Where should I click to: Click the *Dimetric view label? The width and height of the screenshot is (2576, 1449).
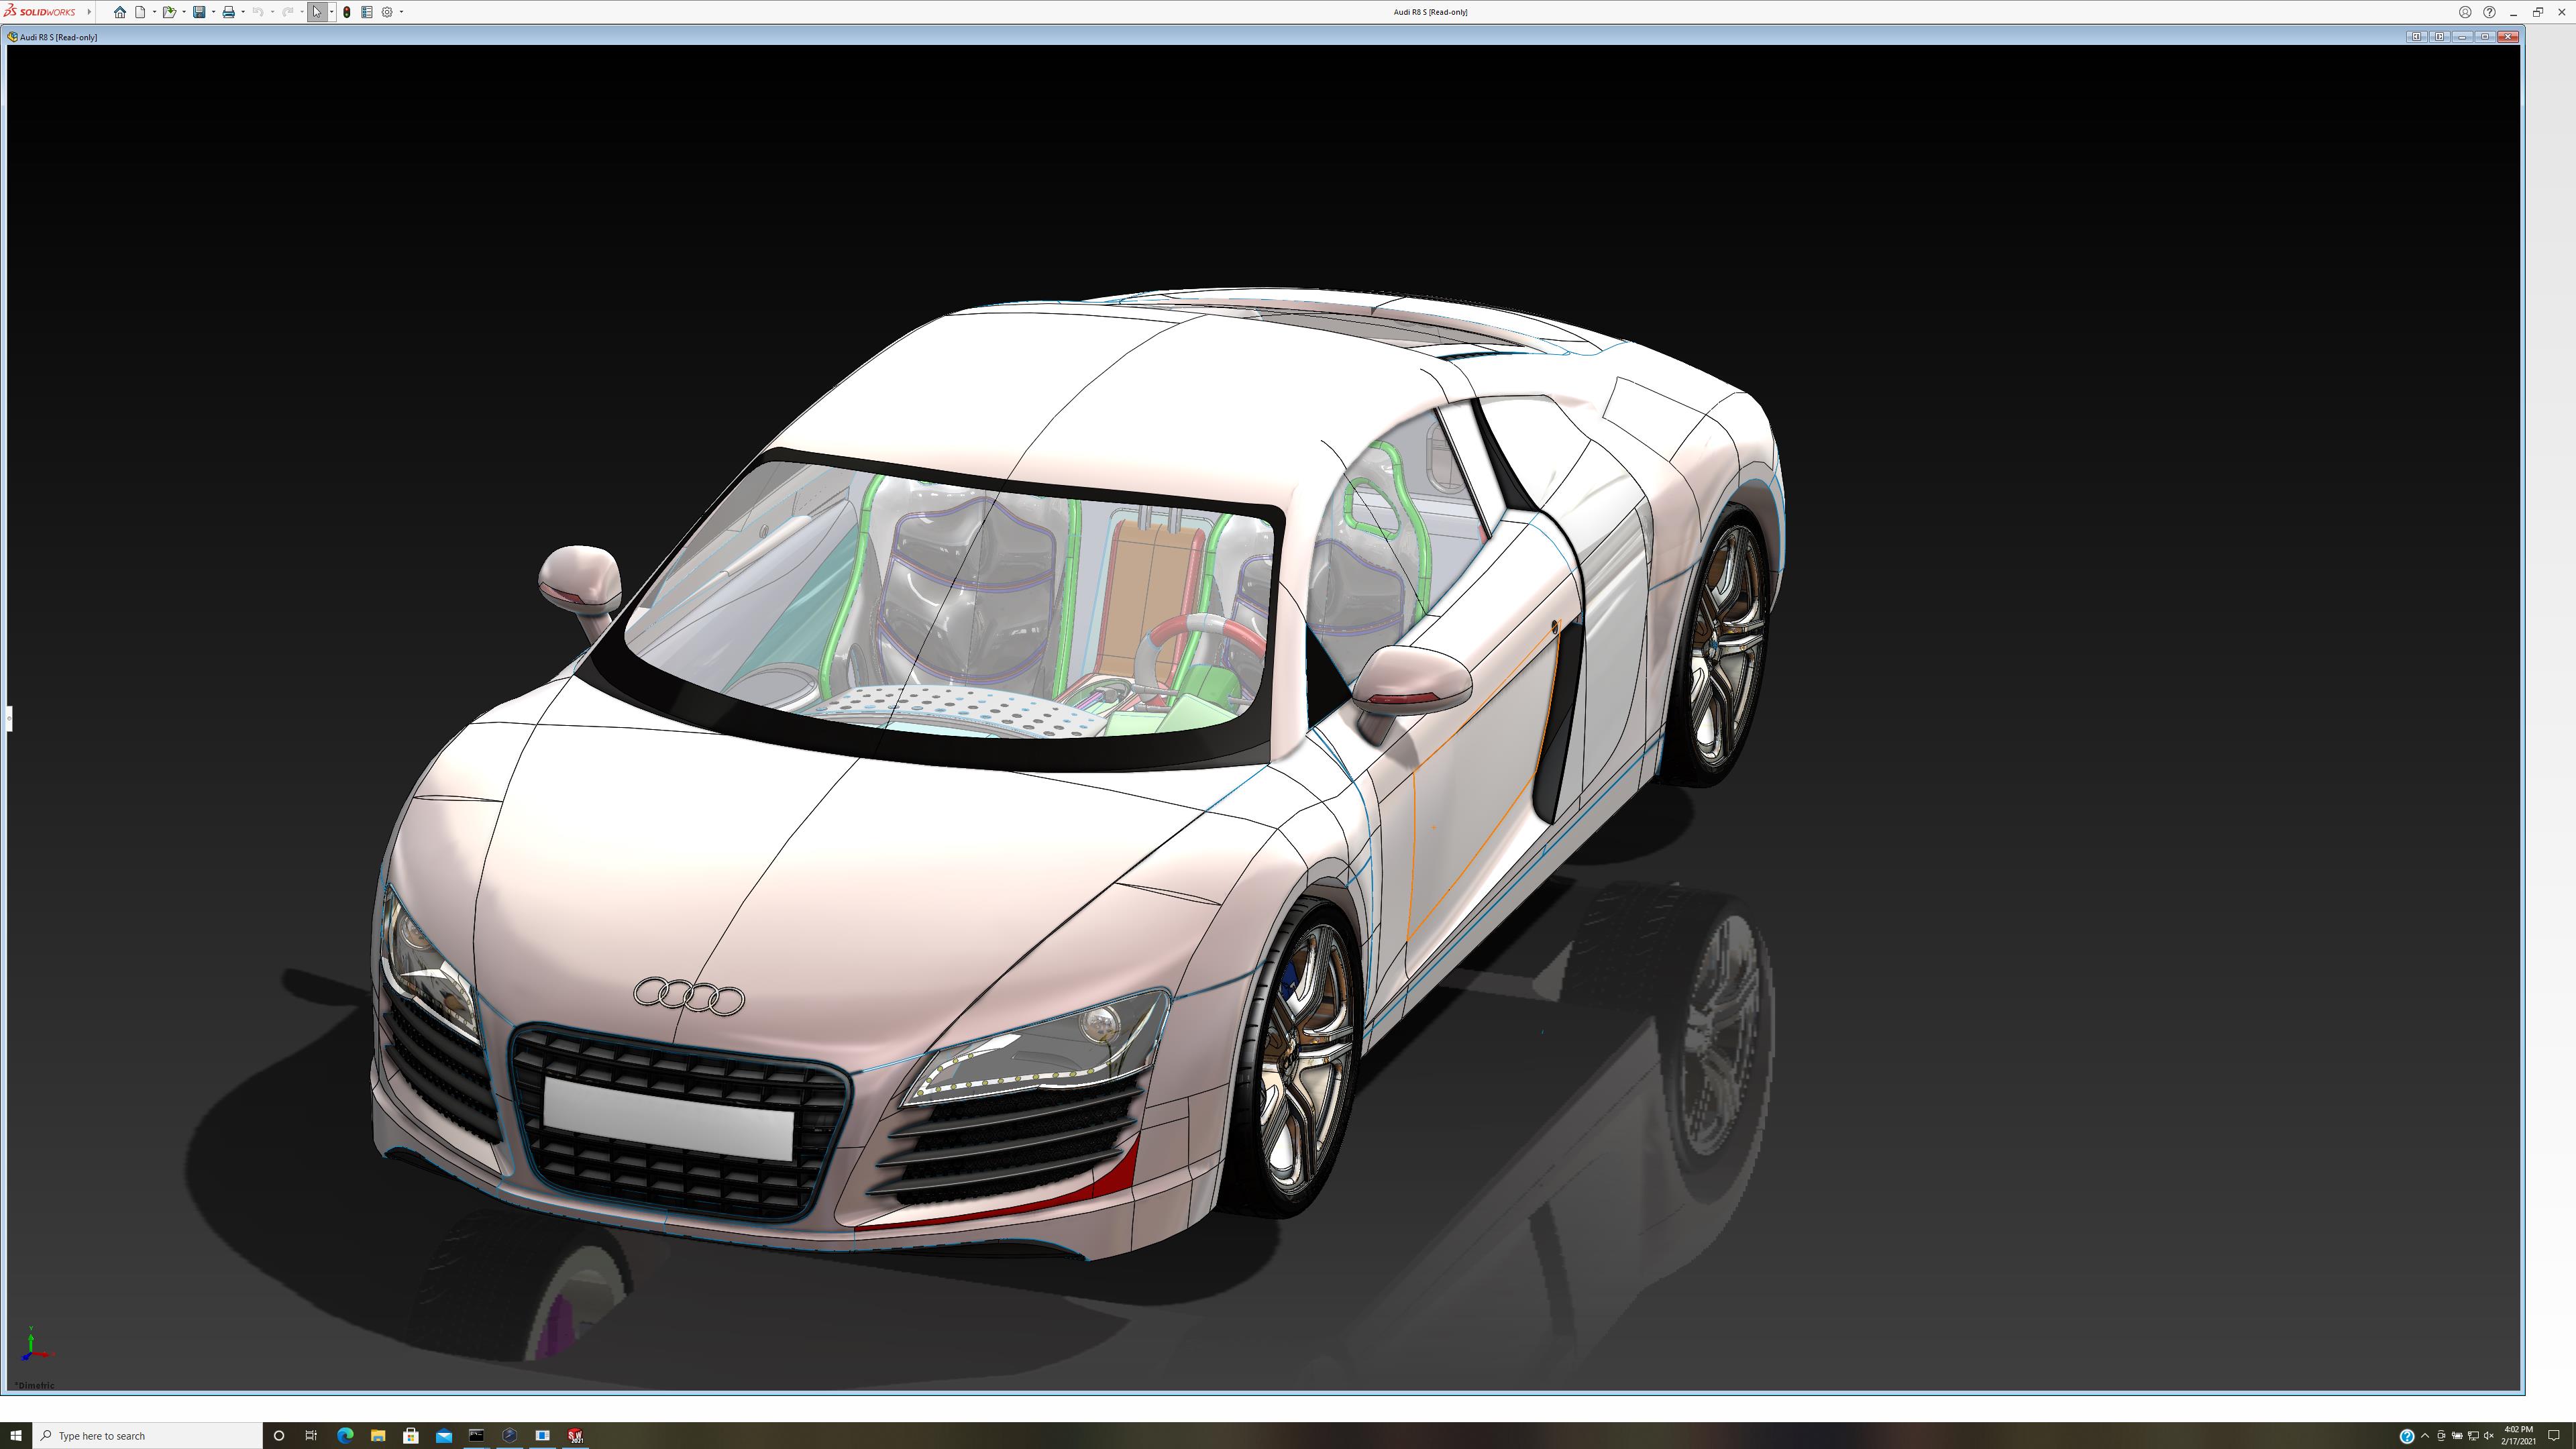tap(34, 1385)
